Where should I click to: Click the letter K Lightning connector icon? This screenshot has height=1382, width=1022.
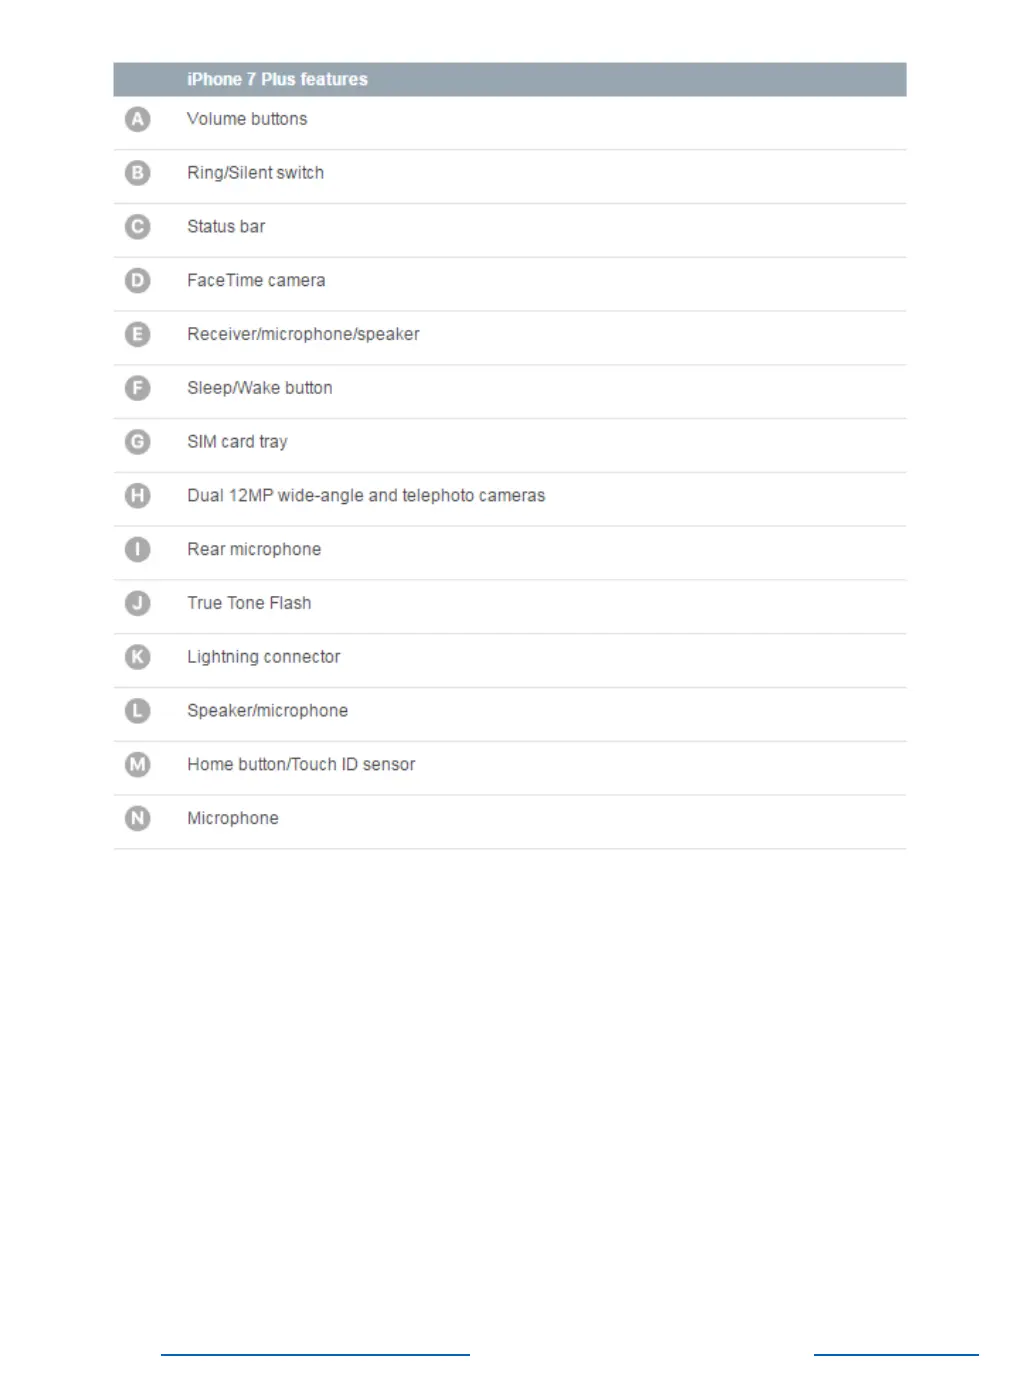coord(137,657)
